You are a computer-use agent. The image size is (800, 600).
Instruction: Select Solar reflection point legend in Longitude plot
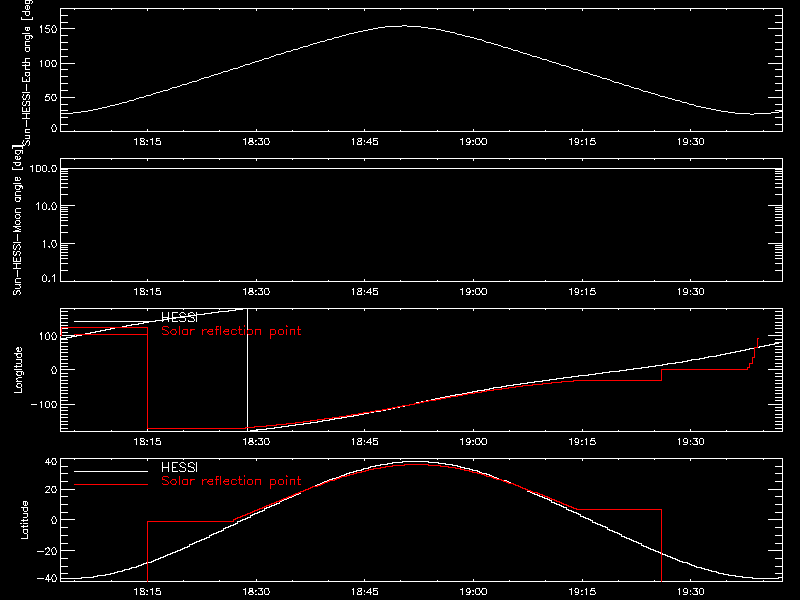click(231, 331)
